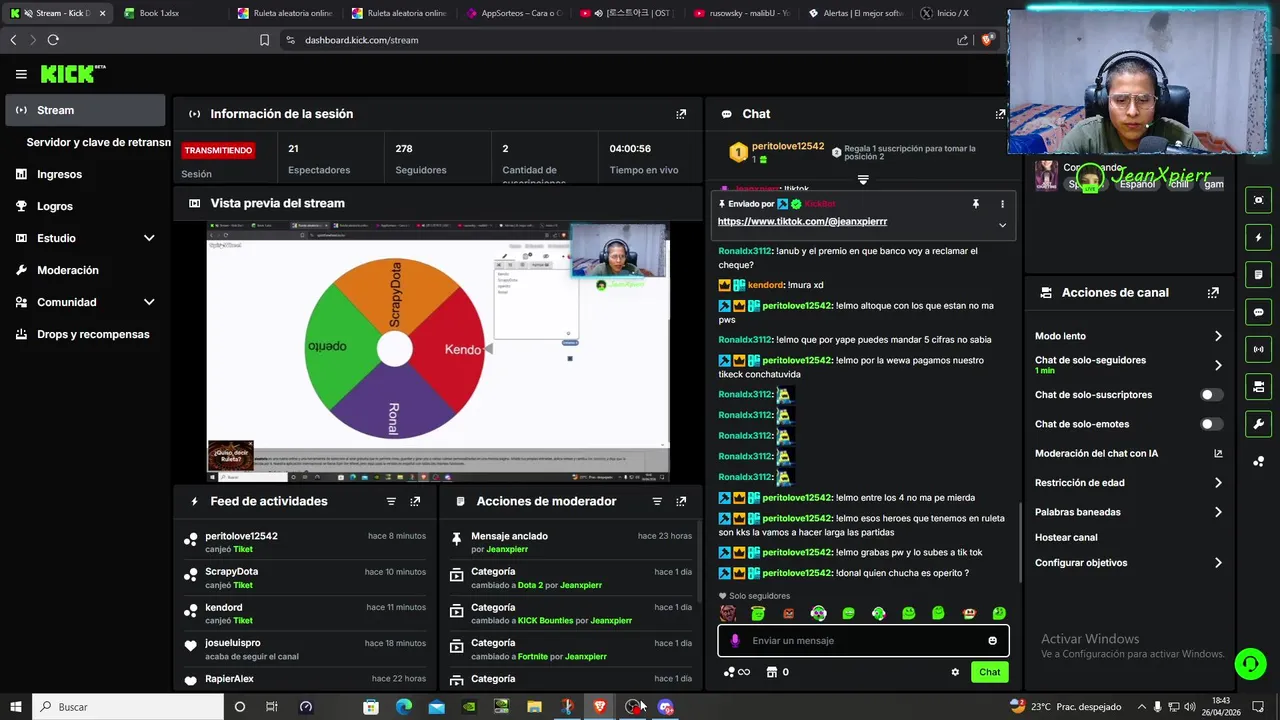Image resolution: width=1280 pixels, height=720 pixels.
Task: Pop out the Información de la sesión panel
Action: coord(681,114)
